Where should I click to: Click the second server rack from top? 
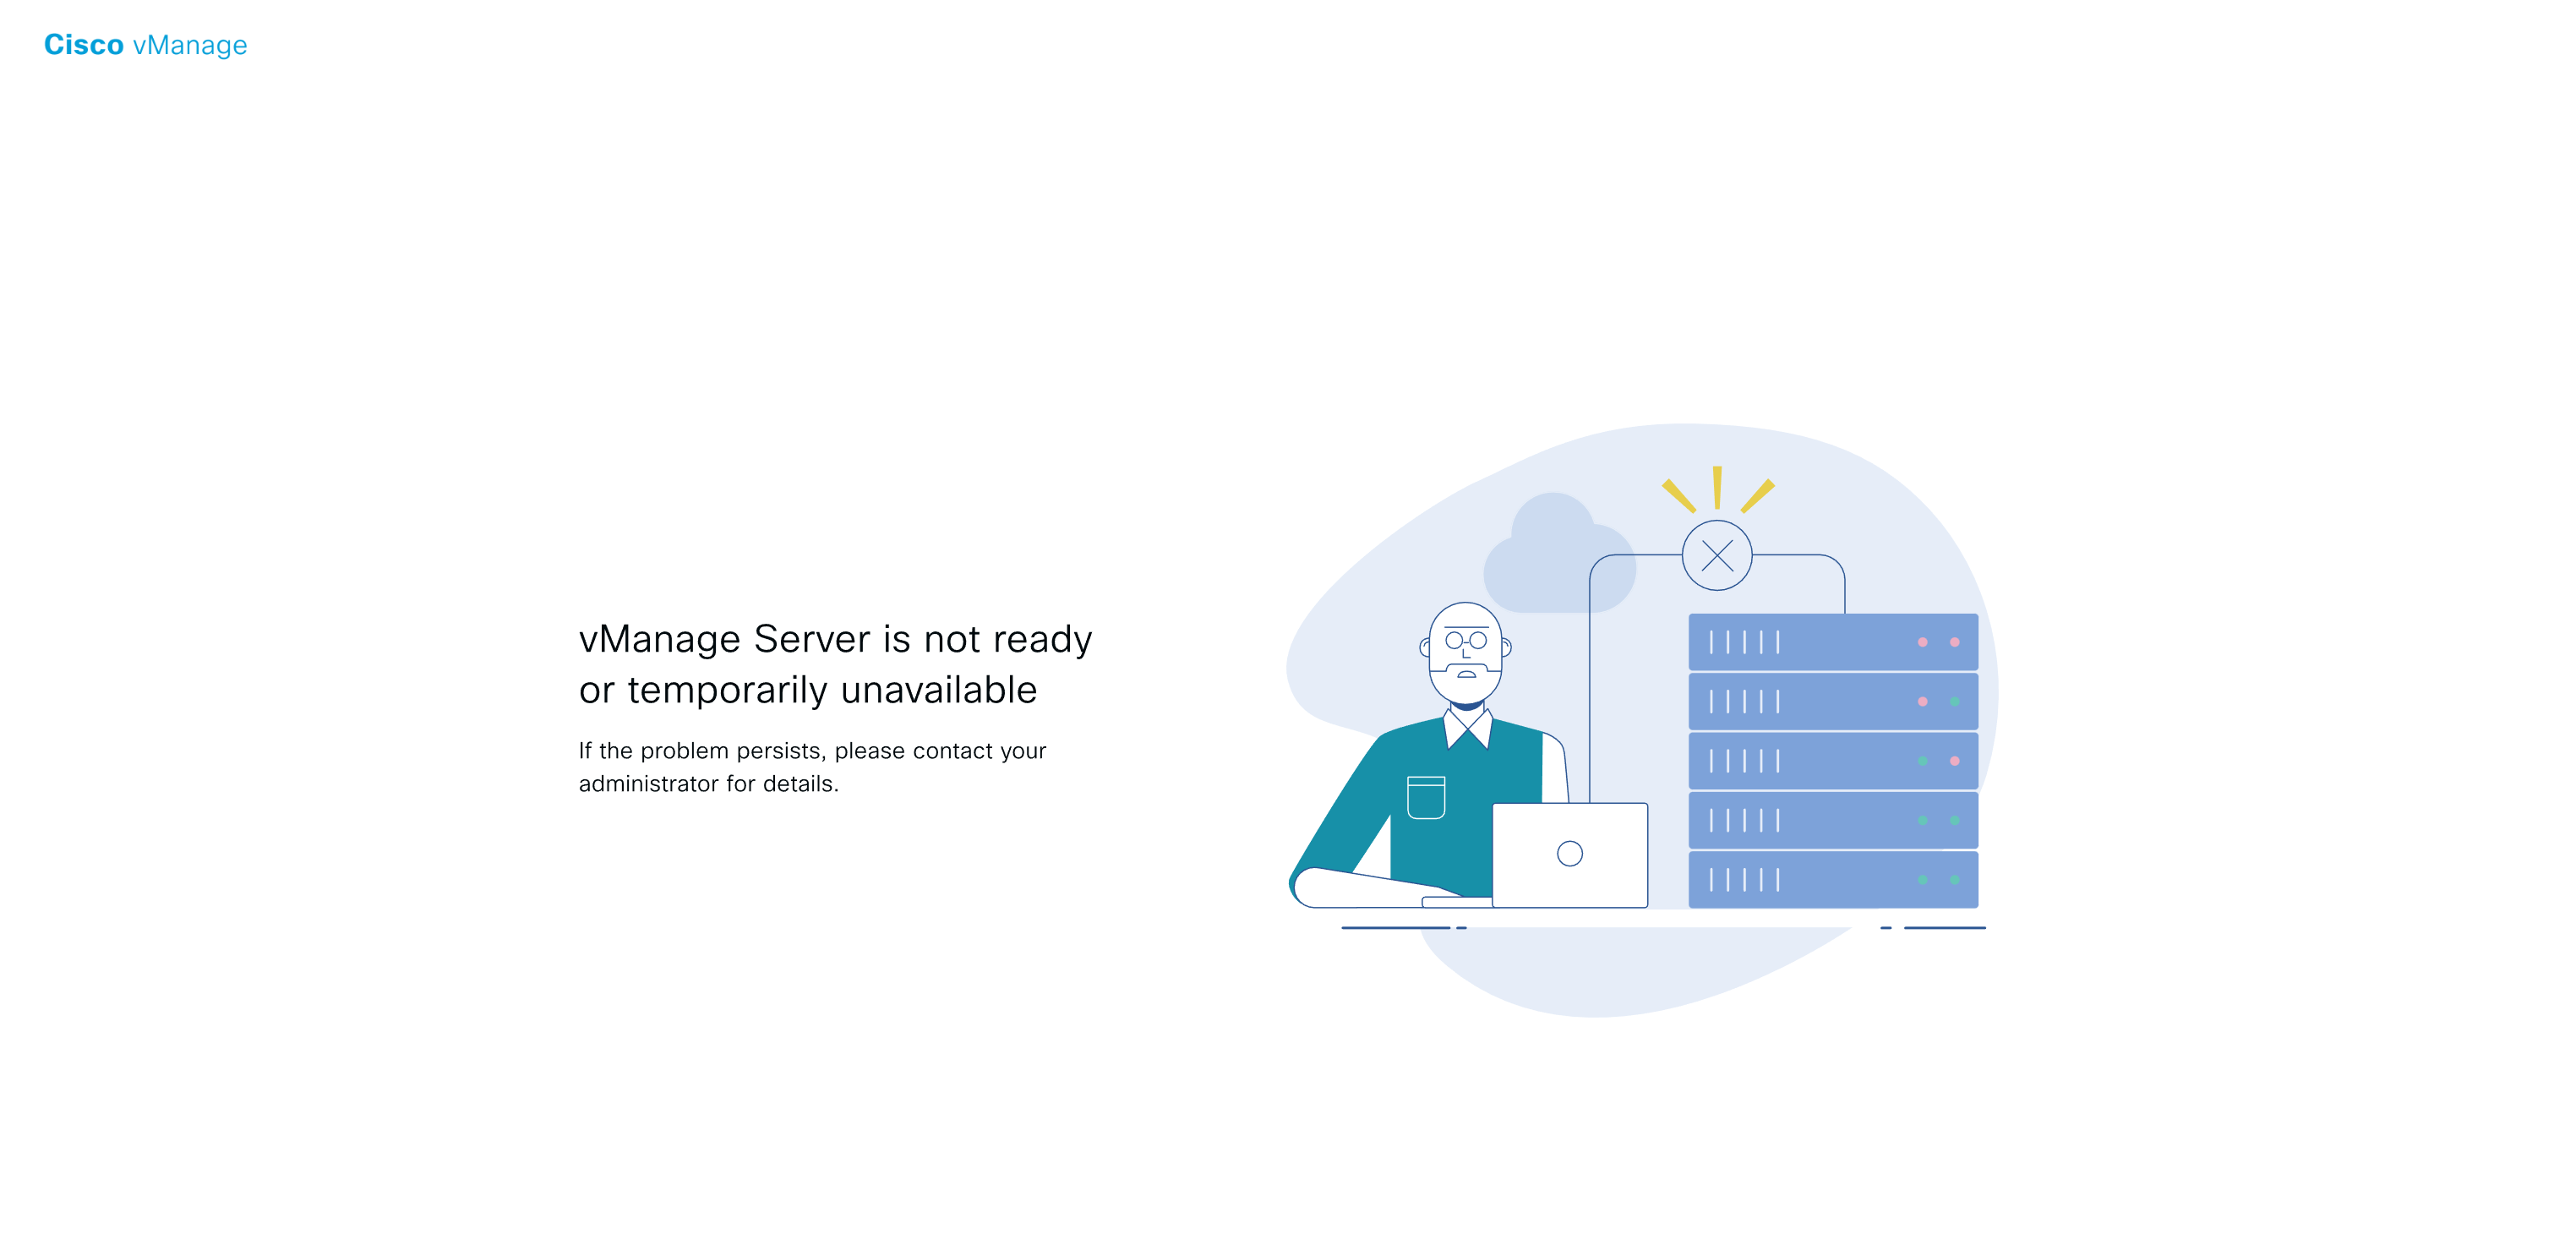pyautogui.click(x=1832, y=701)
